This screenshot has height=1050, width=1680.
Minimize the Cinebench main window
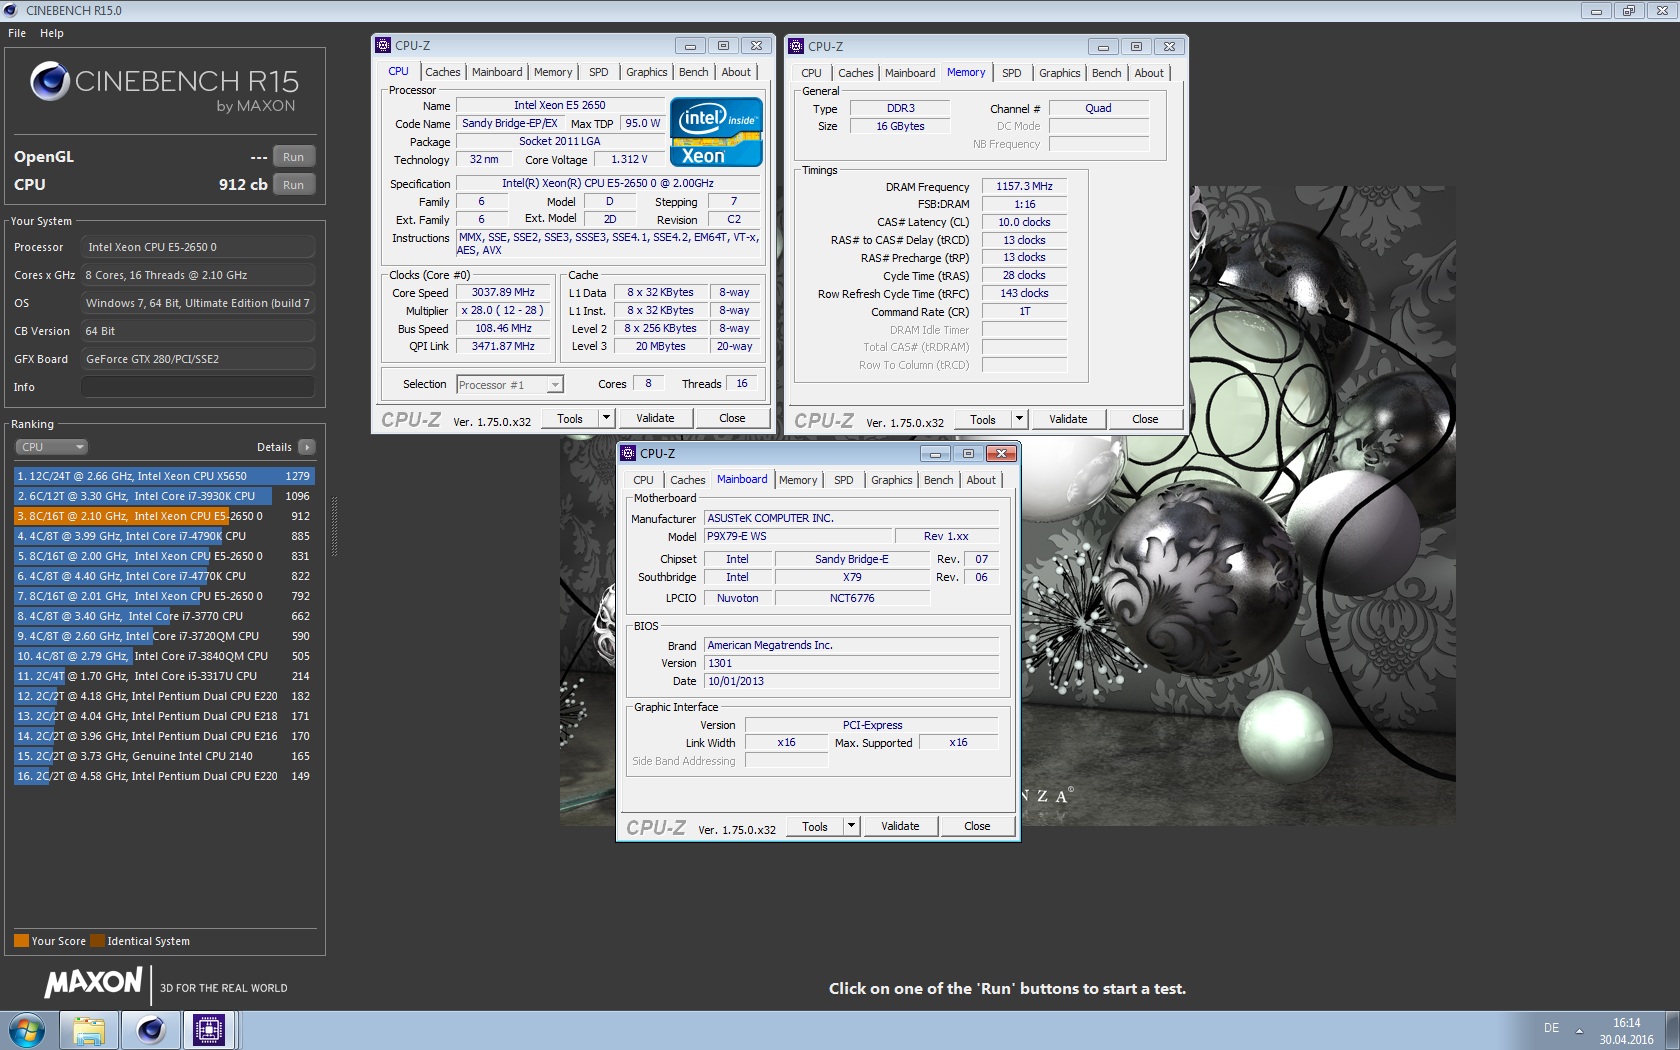pyautogui.click(x=1596, y=11)
